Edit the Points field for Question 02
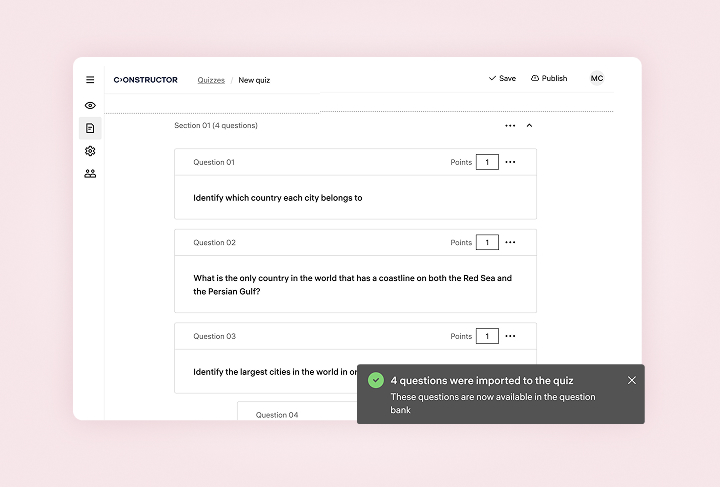Screen dimensions: 720x487 pos(487,242)
